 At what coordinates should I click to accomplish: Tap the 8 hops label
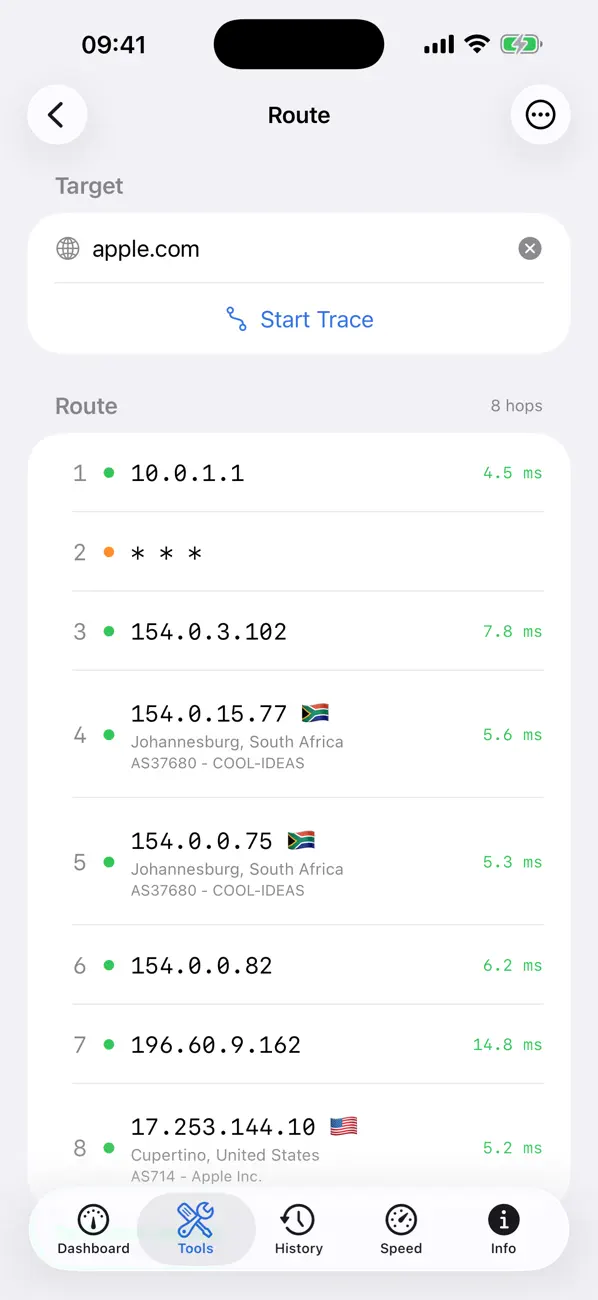pyautogui.click(x=517, y=406)
